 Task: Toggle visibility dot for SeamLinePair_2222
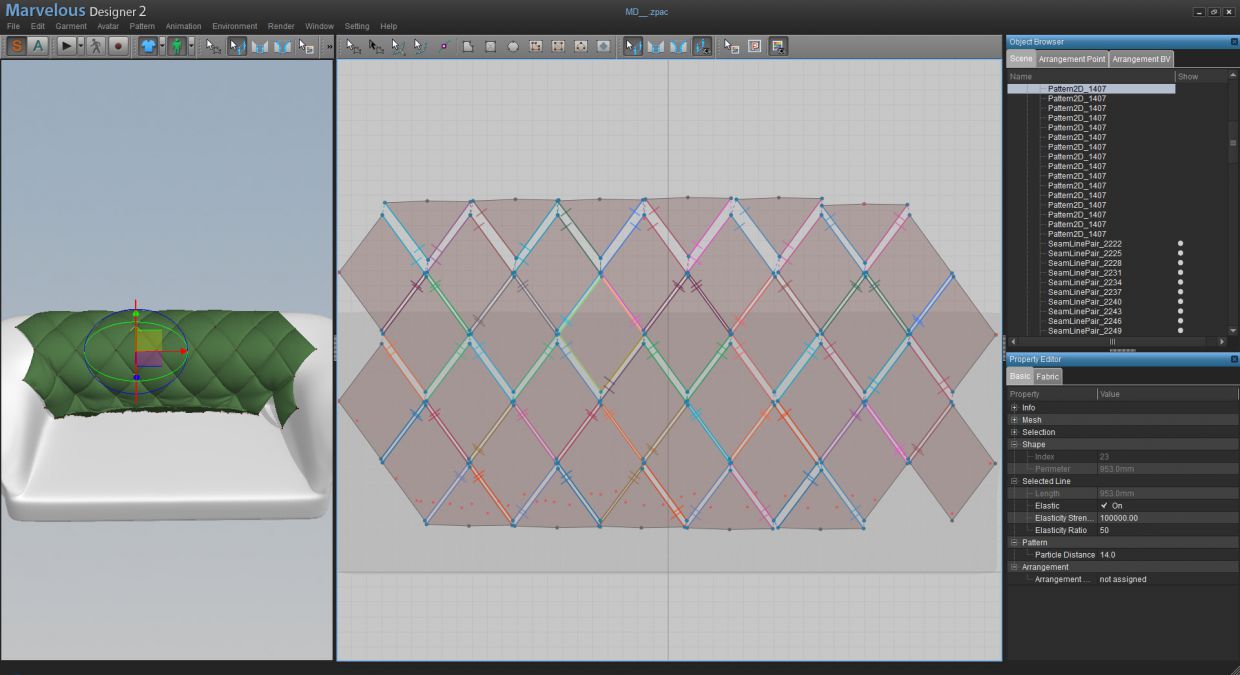1180,243
